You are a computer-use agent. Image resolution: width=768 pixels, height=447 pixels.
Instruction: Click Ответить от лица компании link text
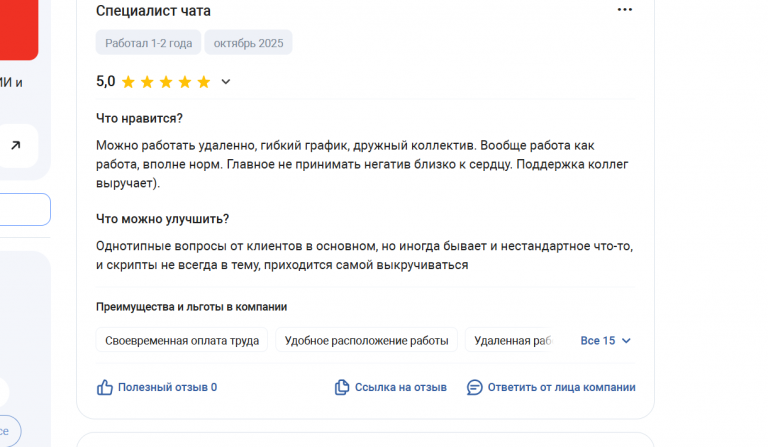tap(561, 387)
